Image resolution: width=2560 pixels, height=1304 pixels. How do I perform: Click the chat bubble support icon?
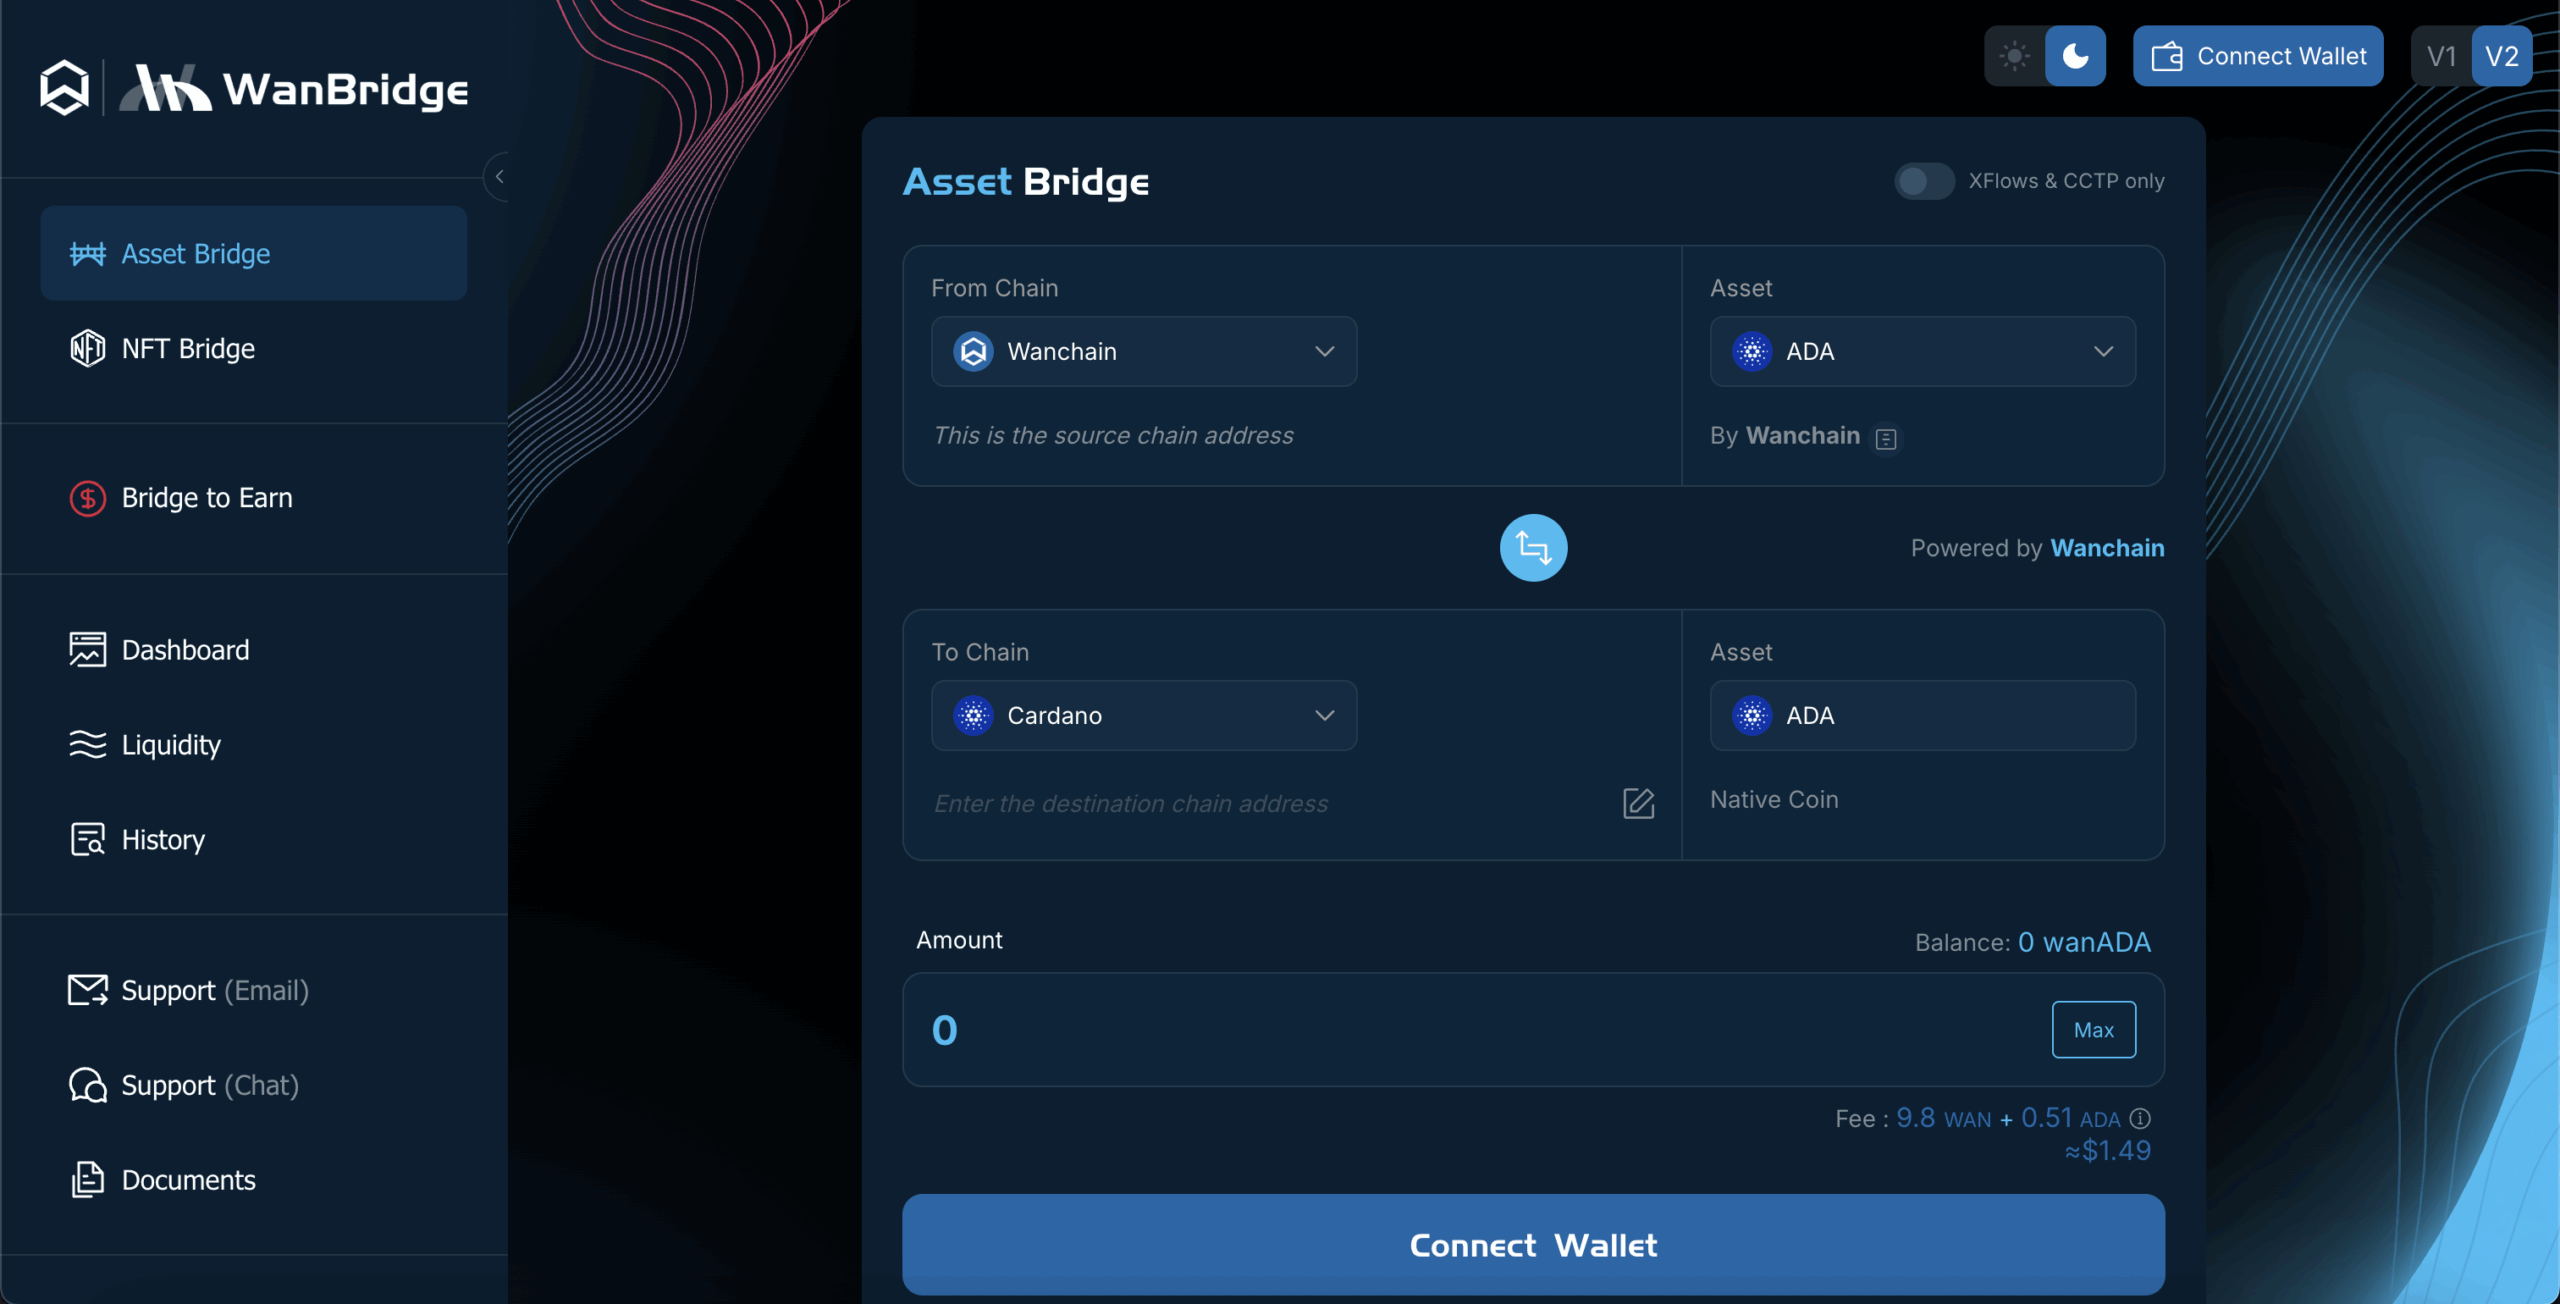click(87, 1085)
